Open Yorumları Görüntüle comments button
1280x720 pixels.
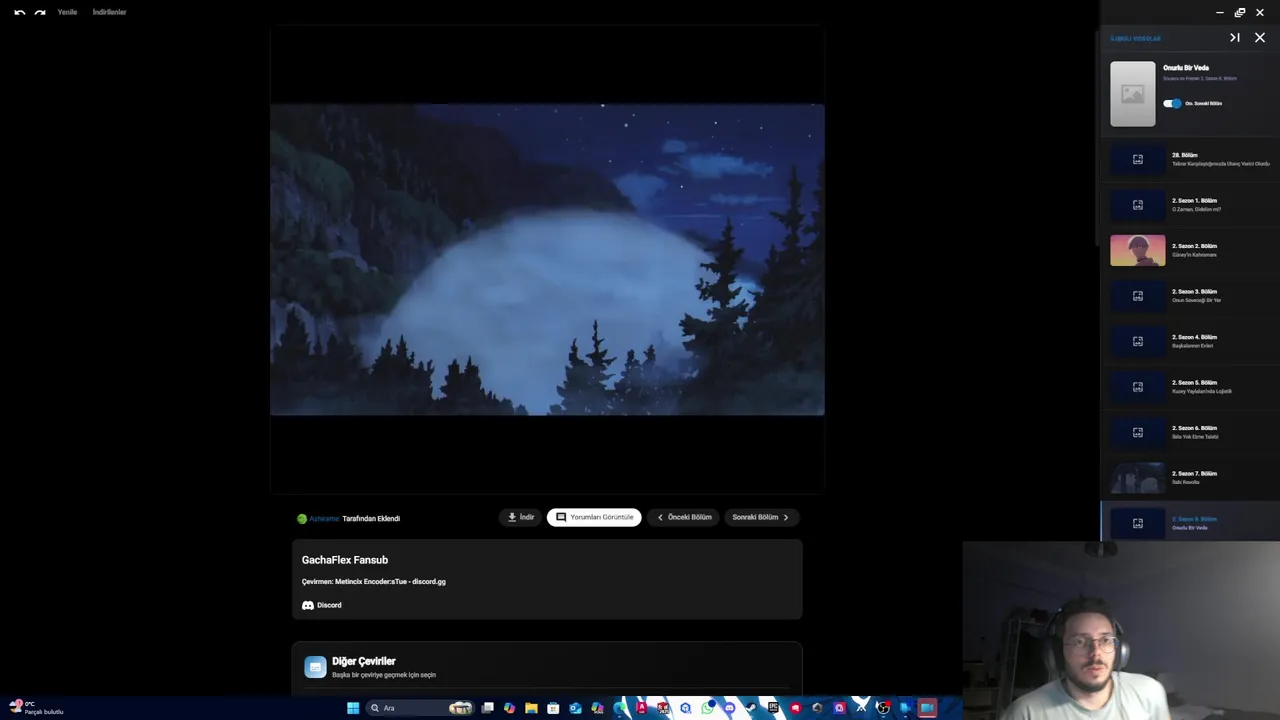point(594,517)
